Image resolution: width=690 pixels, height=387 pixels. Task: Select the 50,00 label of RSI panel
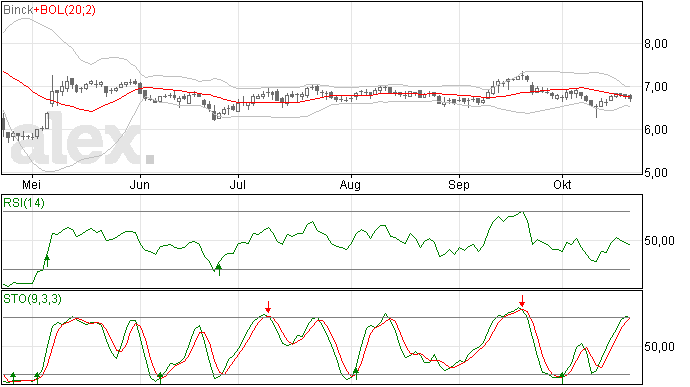pos(659,240)
